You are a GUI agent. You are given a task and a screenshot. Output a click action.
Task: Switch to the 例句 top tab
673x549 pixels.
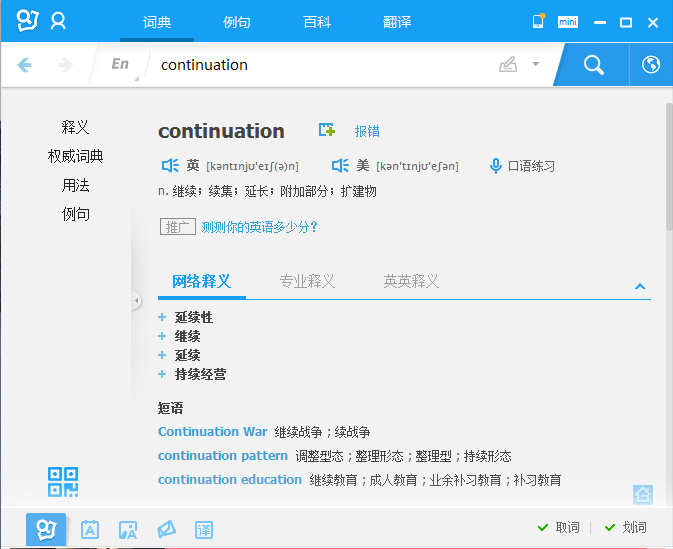coord(236,22)
